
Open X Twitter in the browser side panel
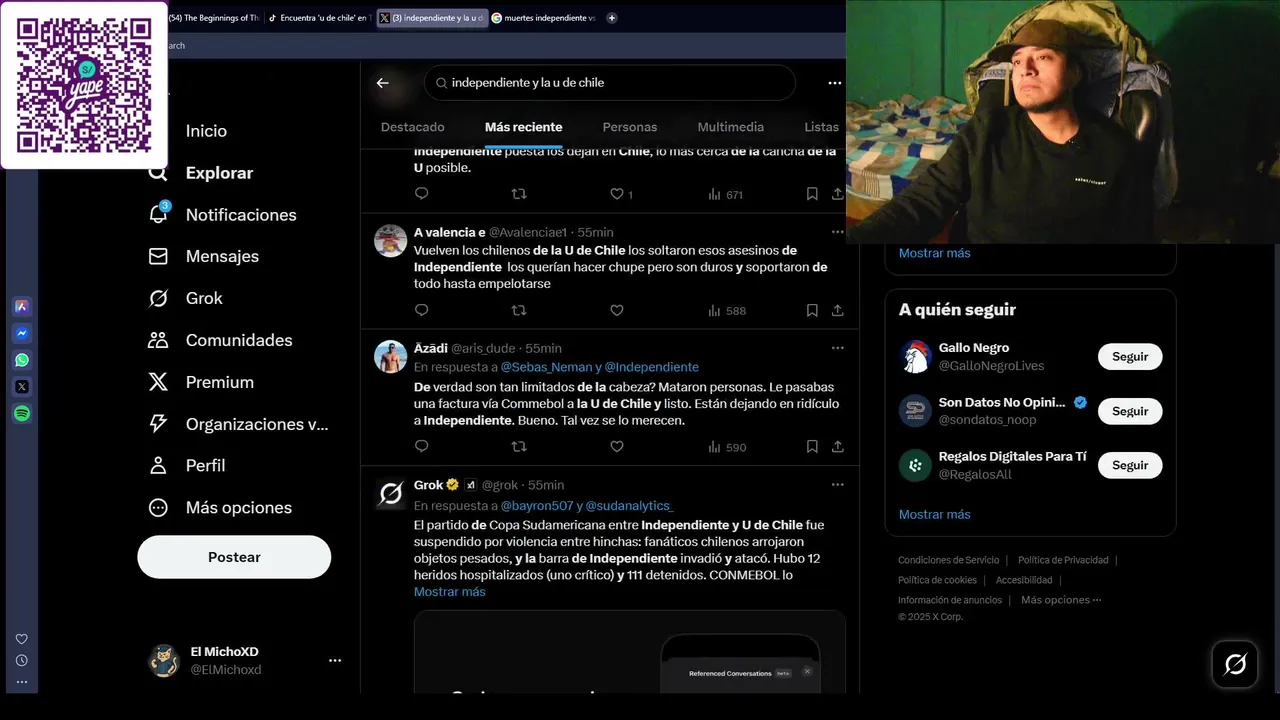point(22,386)
